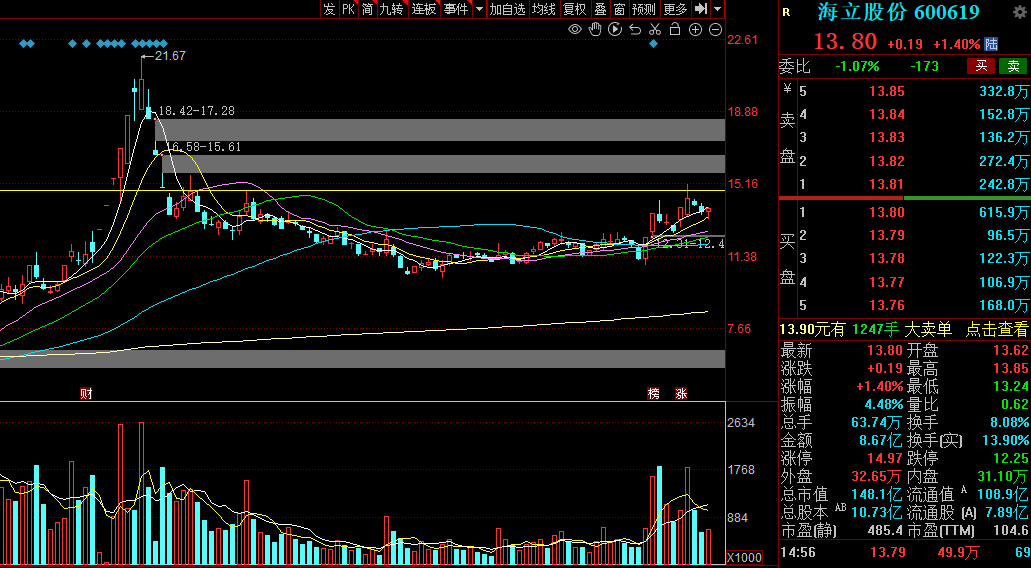Zoom out with the minus circle icon
Screen dimensions: 1031x568
click(715, 29)
